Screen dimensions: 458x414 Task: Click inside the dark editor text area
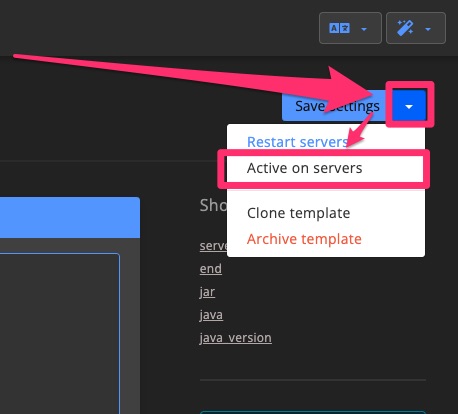click(59, 333)
